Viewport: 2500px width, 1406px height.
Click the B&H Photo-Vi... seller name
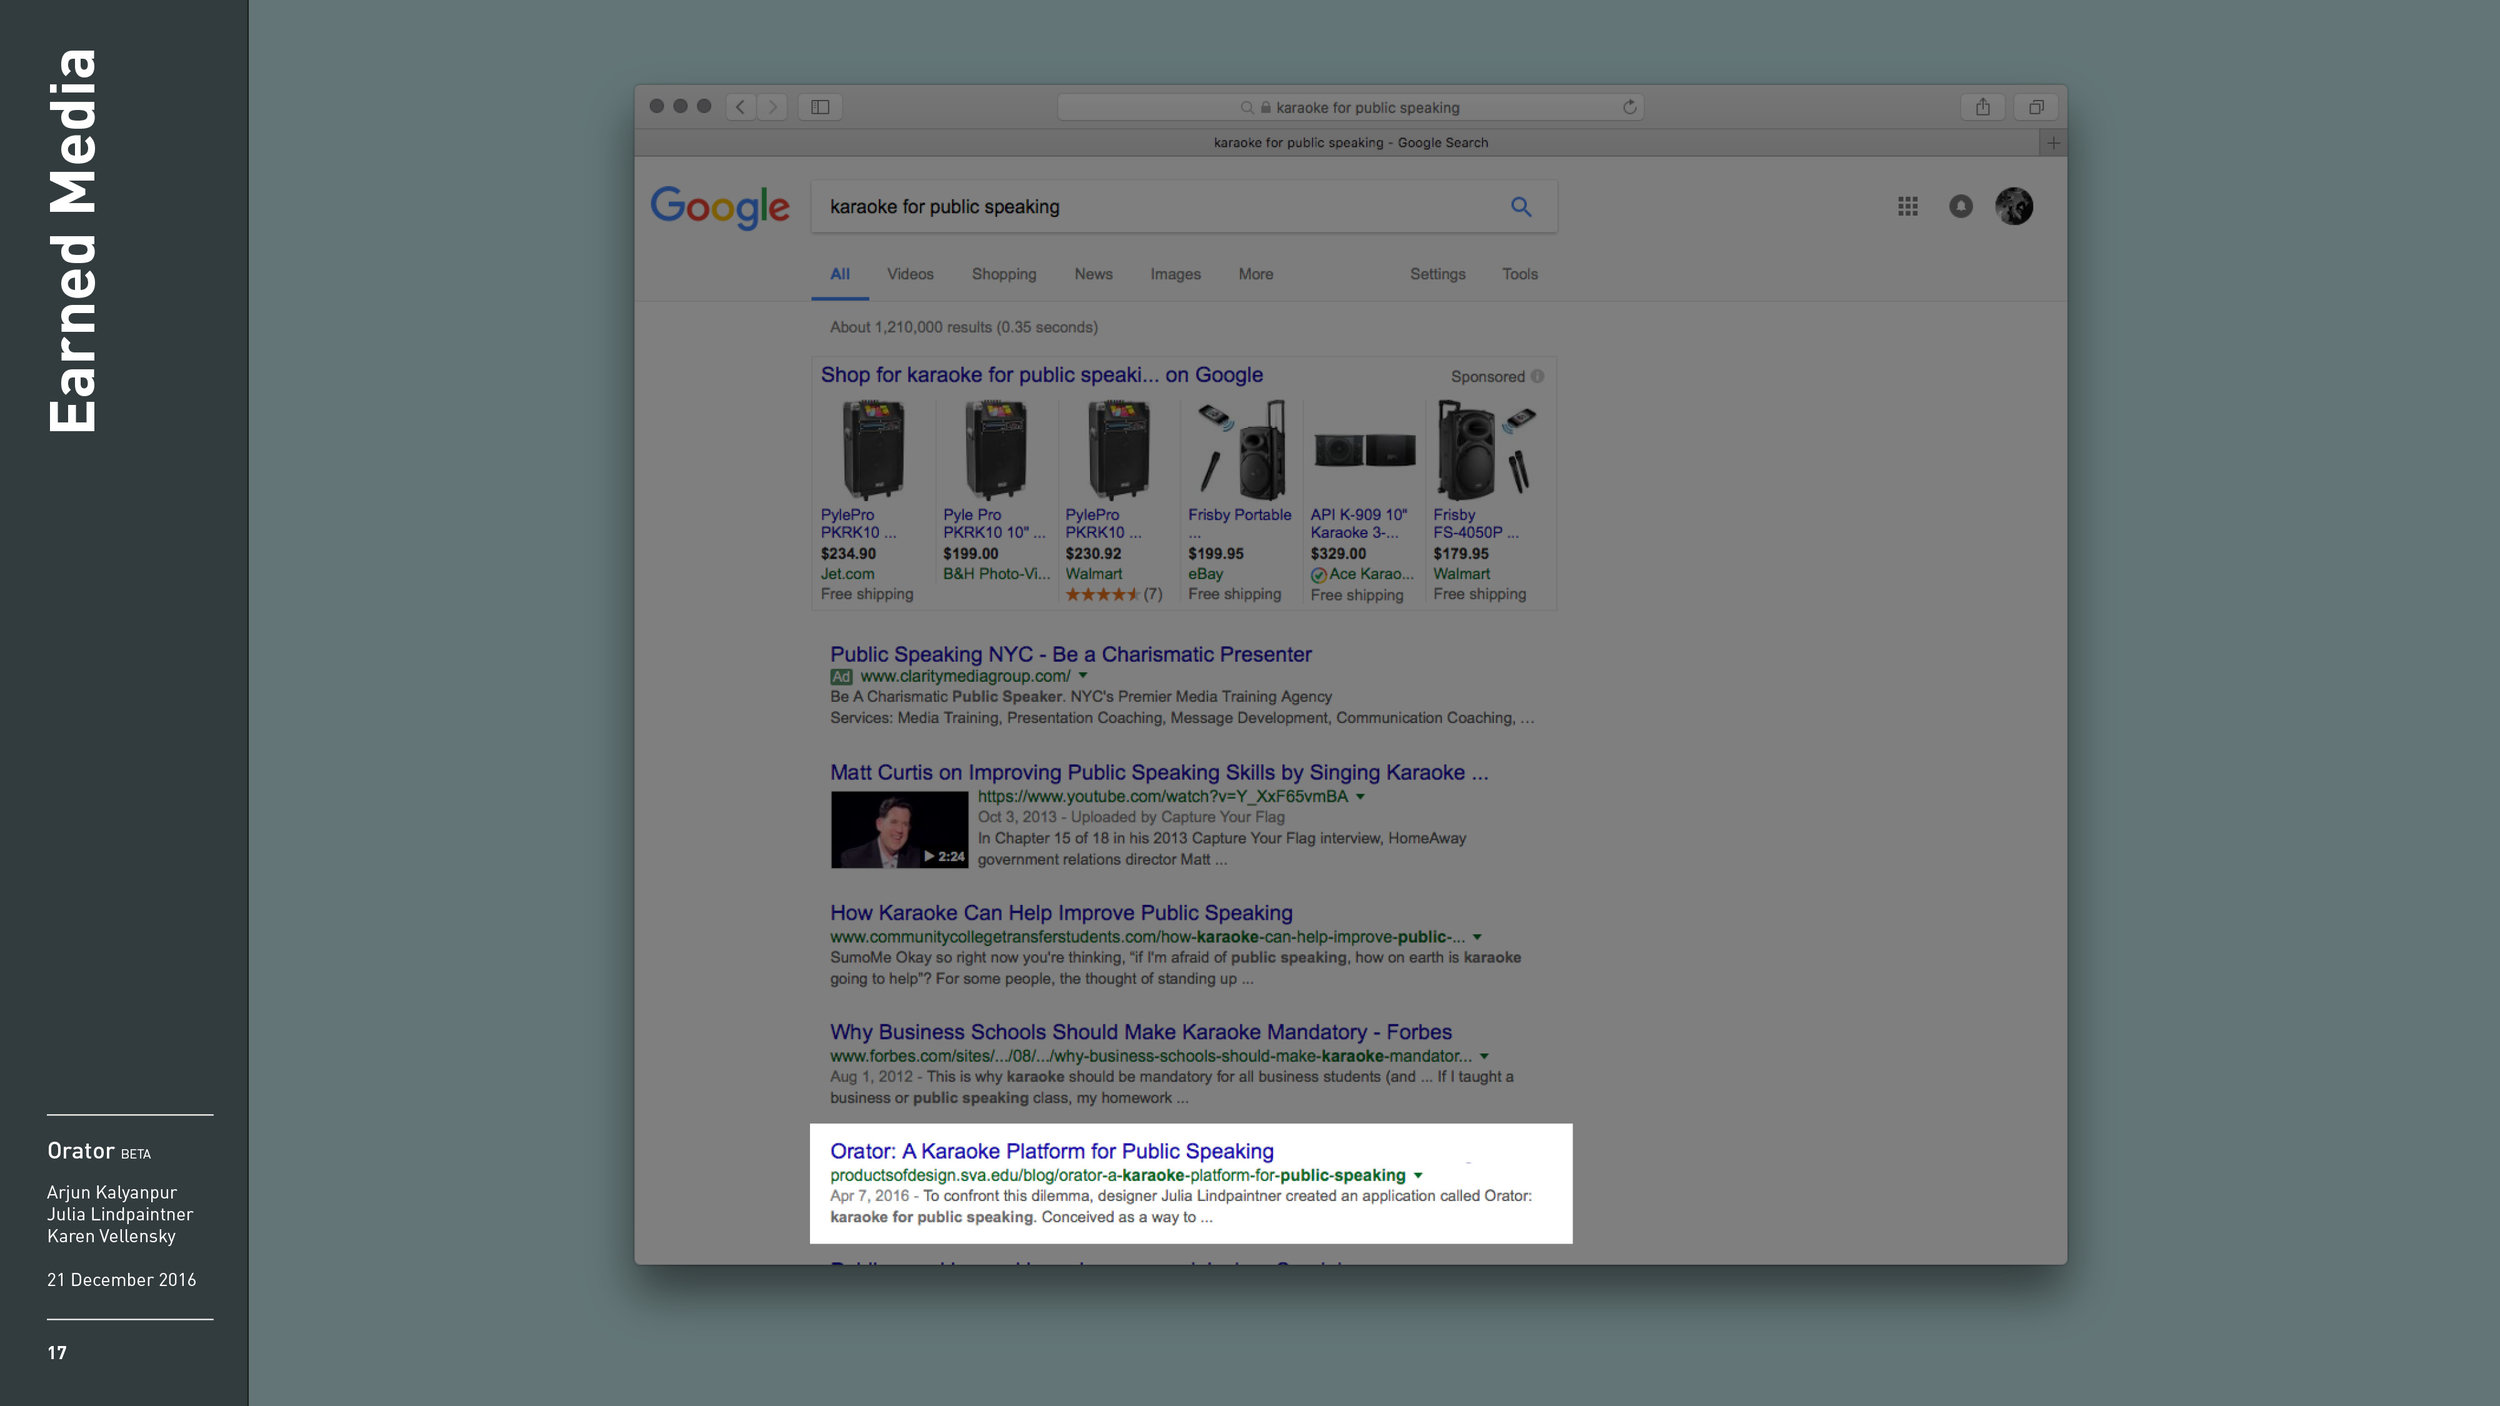pyautogui.click(x=996, y=574)
